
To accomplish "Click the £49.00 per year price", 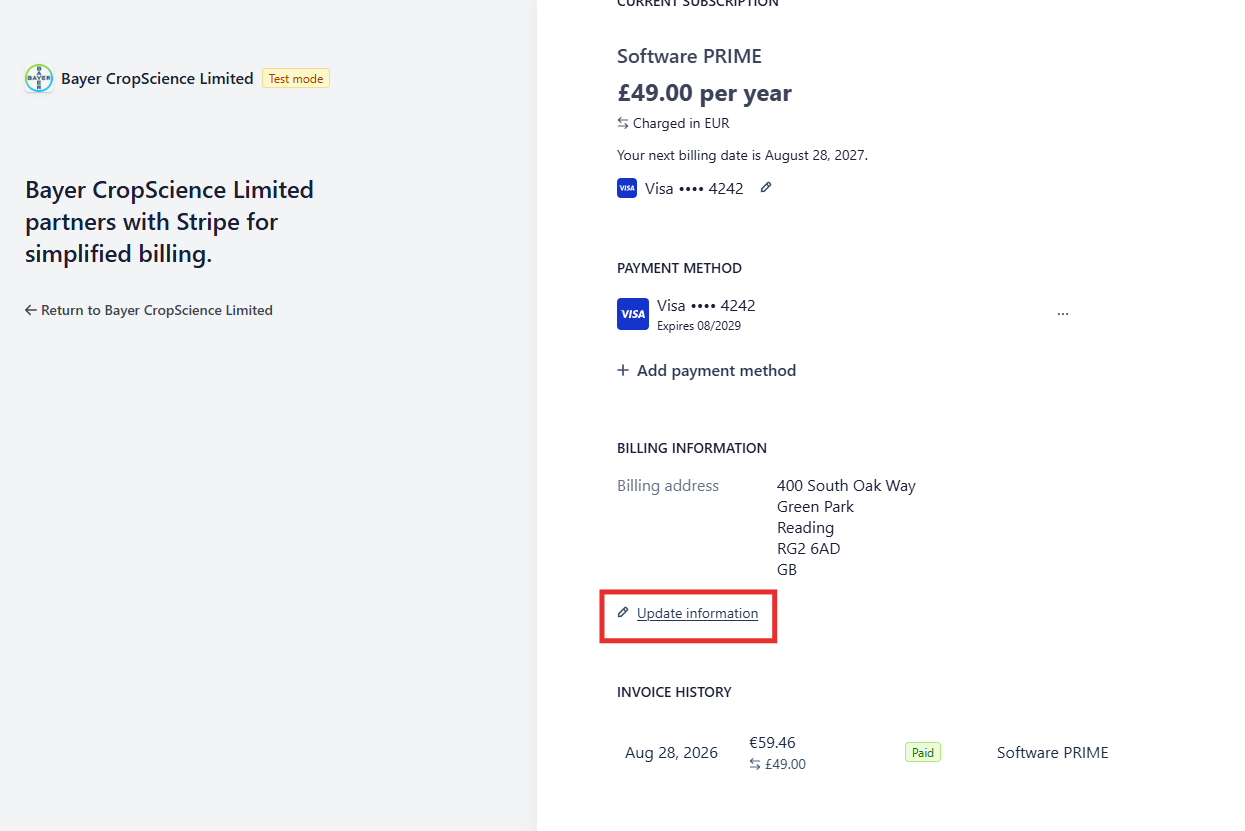I will point(704,93).
